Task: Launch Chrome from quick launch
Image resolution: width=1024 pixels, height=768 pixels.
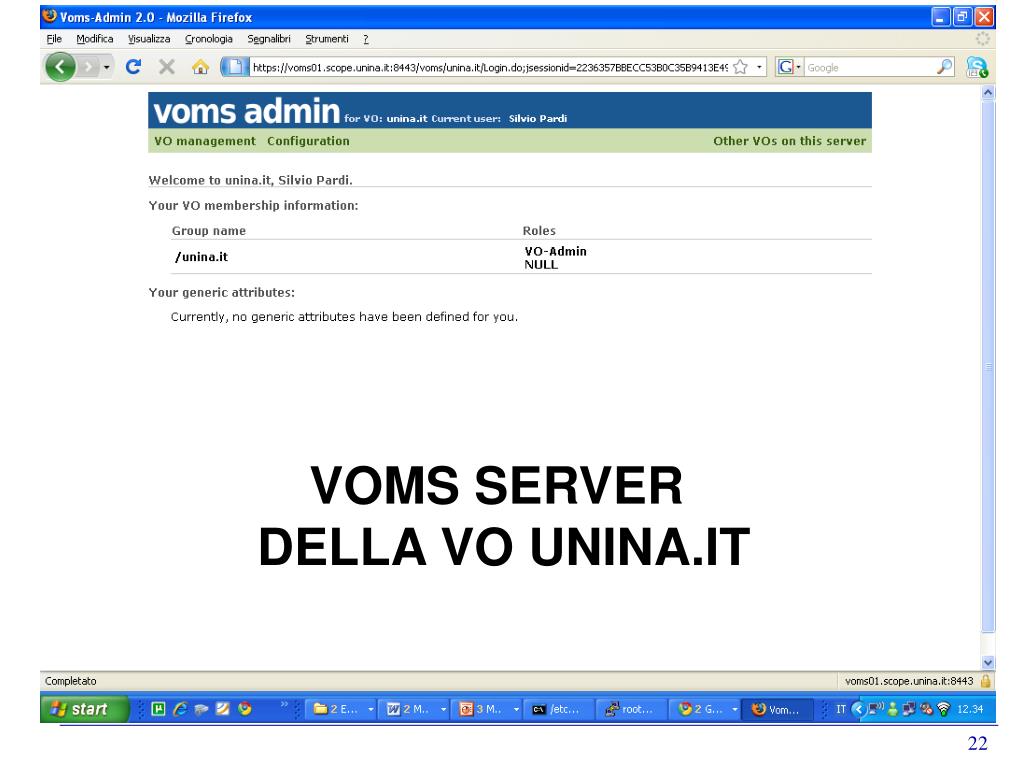Action: (245, 709)
